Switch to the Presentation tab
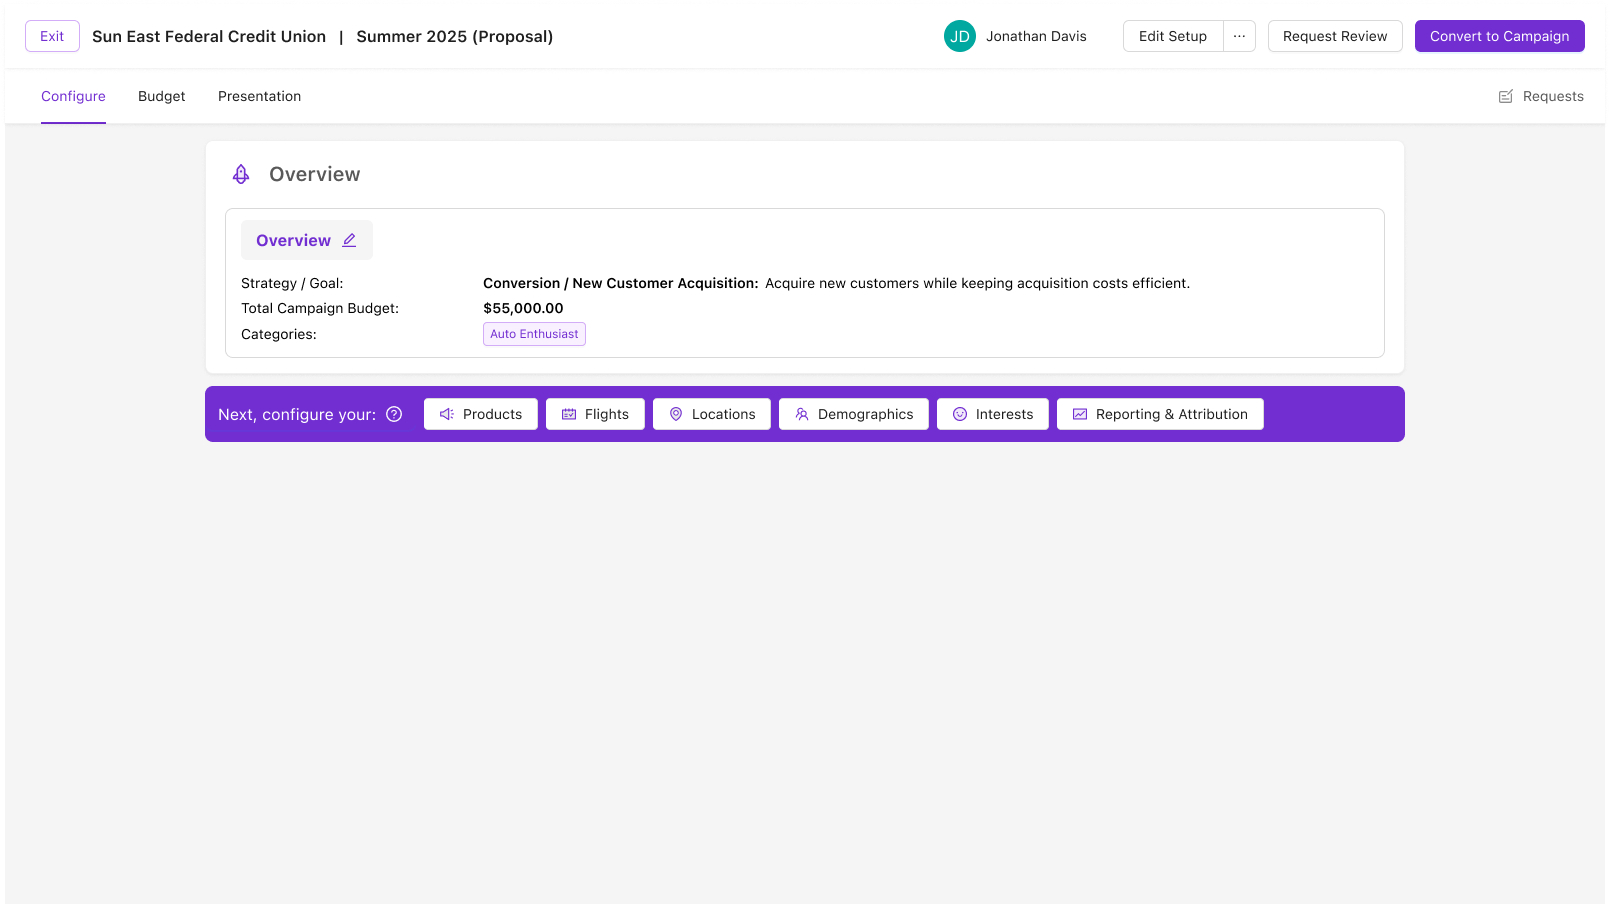 coord(259,96)
